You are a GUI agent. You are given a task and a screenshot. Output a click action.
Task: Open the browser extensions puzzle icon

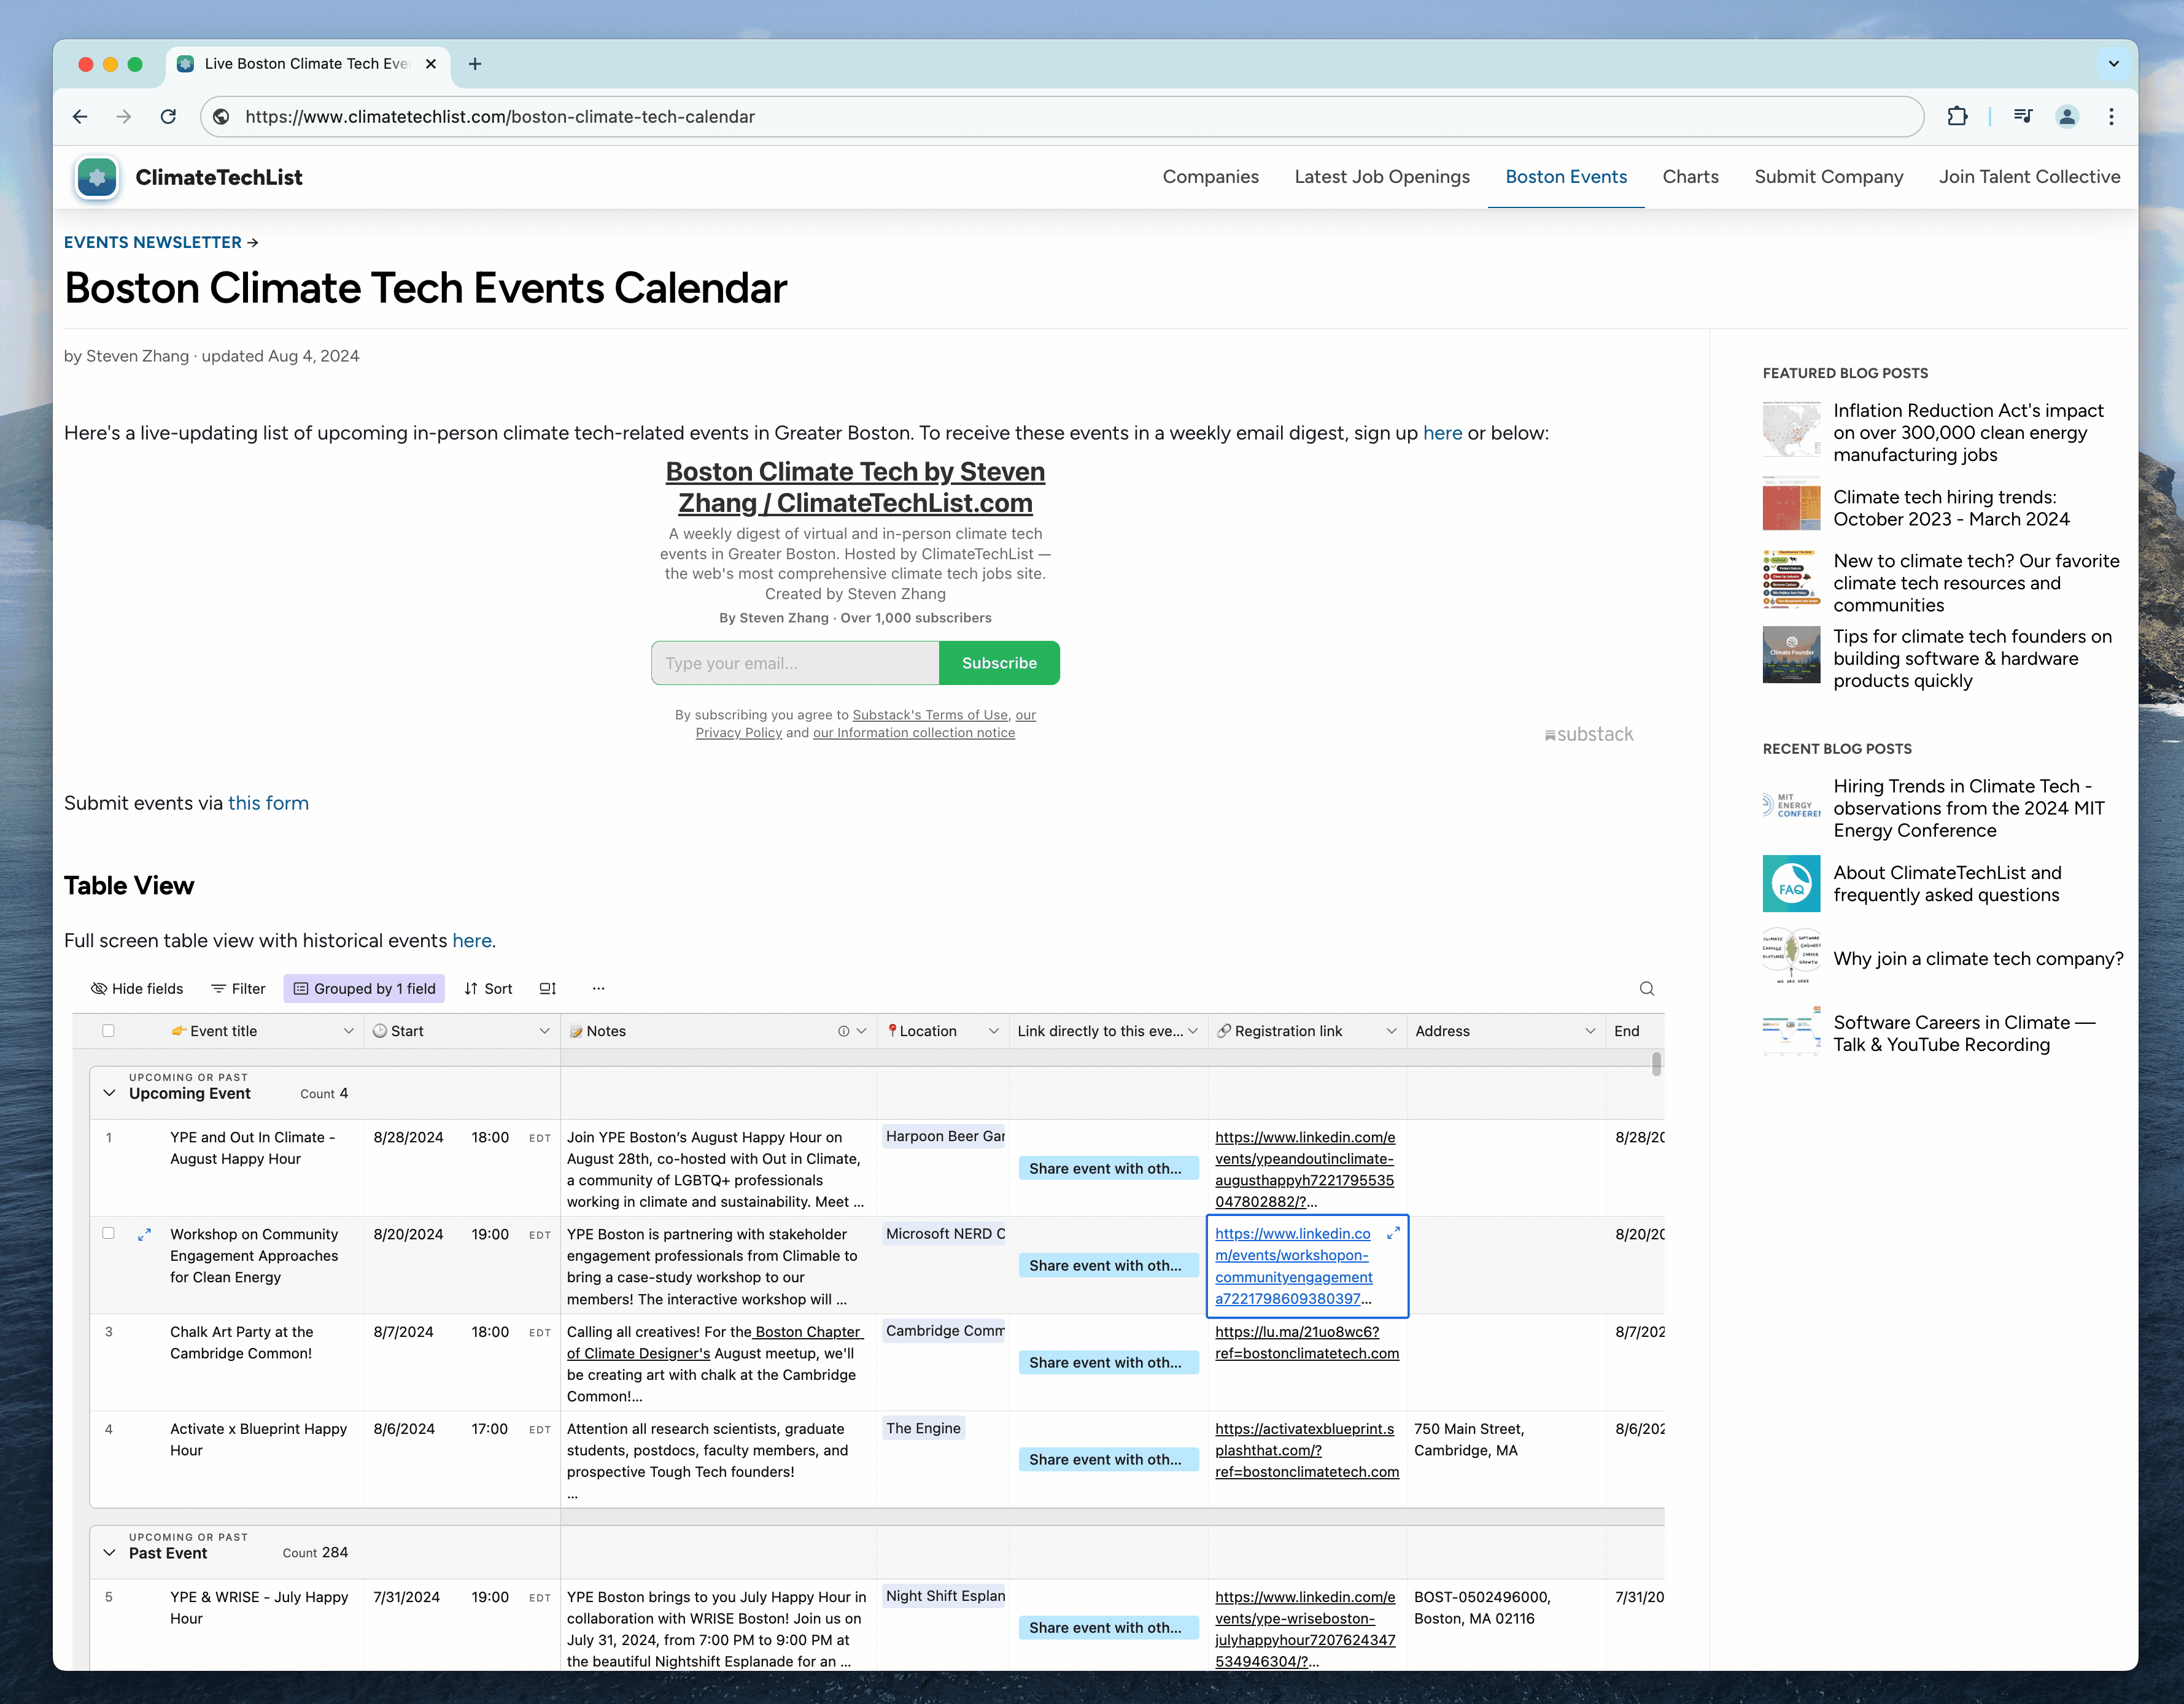click(1957, 117)
